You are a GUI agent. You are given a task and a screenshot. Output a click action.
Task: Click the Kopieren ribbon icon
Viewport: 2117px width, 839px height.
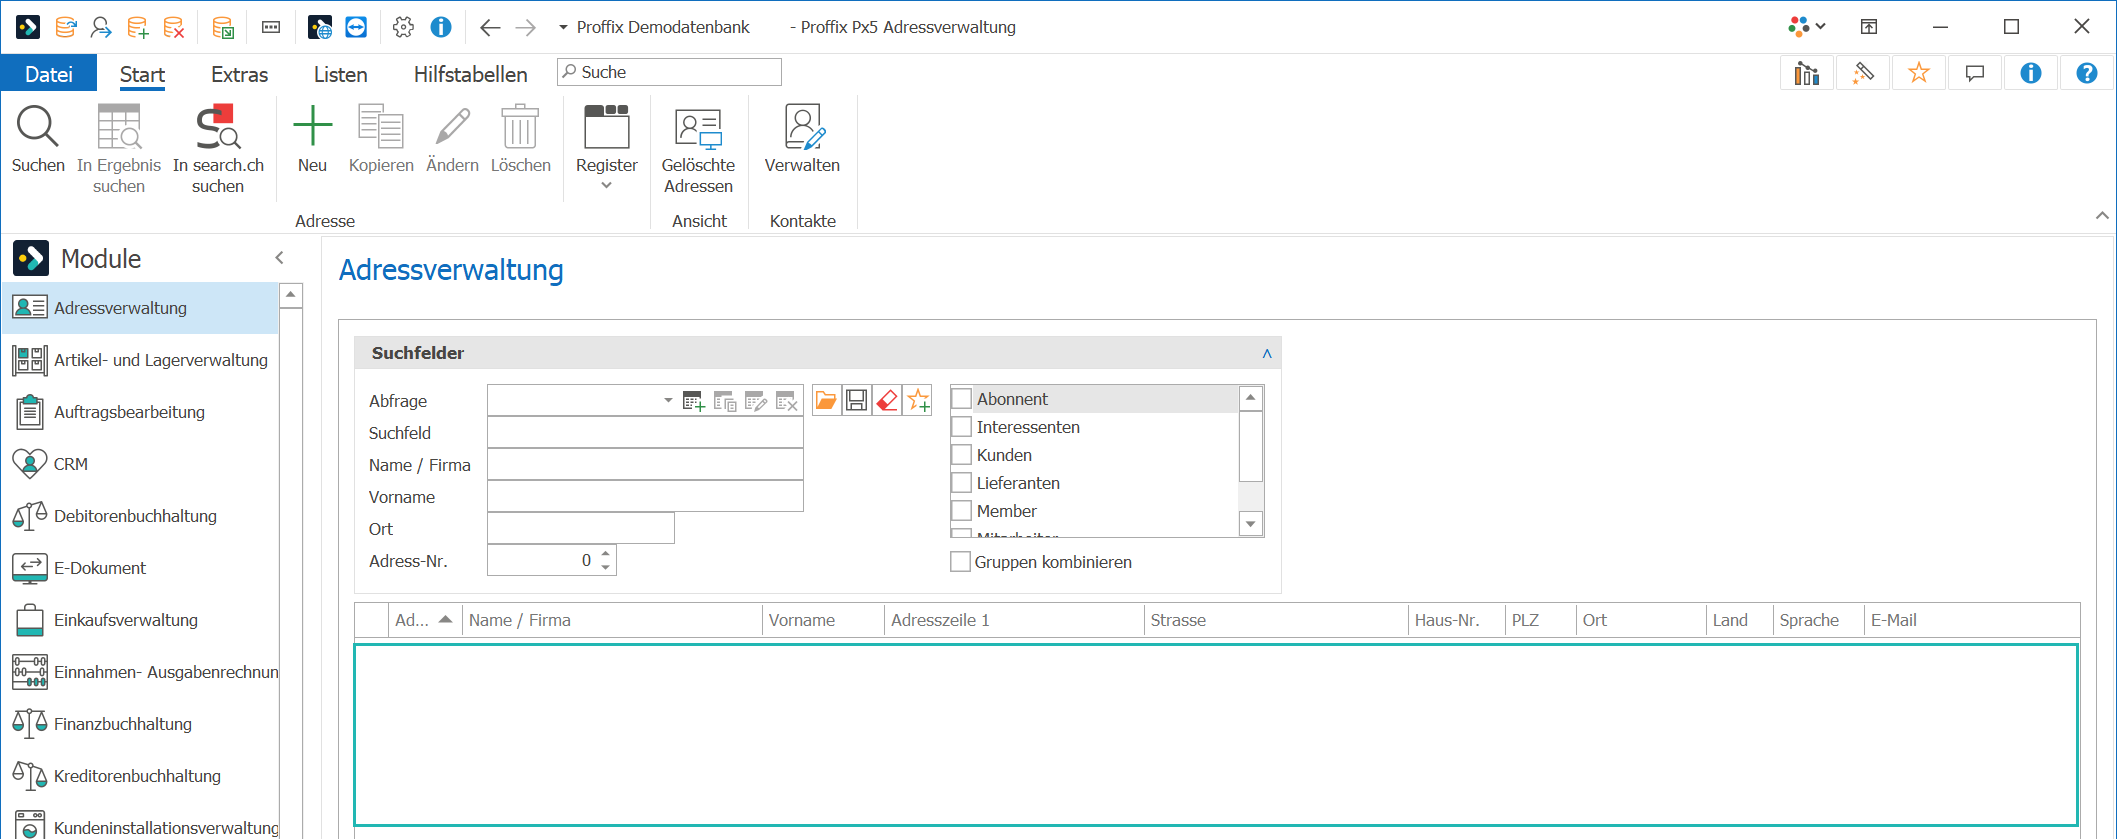point(380,127)
